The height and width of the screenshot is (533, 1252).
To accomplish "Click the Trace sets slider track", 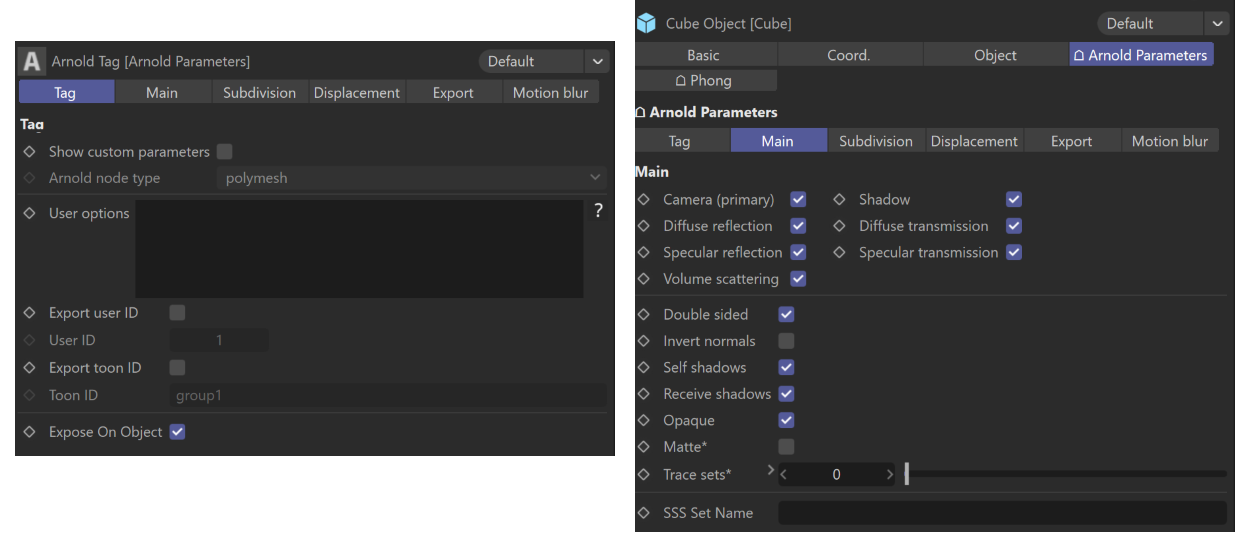I will tap(1065, 474).
